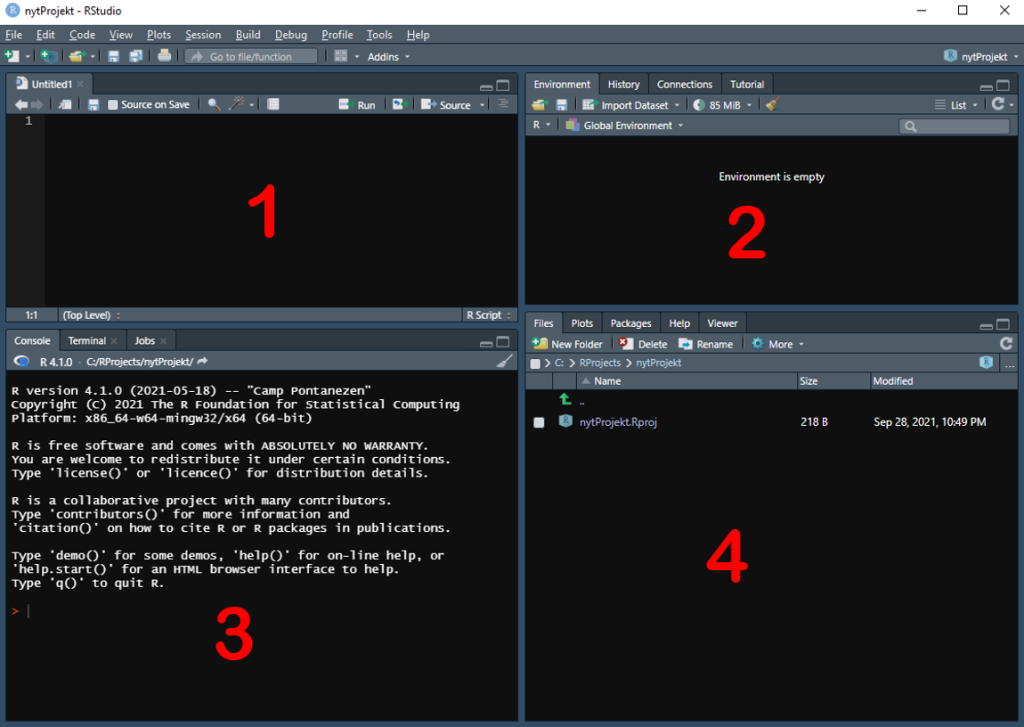The image size is (1024, 727).
Task: Click the save workspace icon in Environment
Action: 561,105
